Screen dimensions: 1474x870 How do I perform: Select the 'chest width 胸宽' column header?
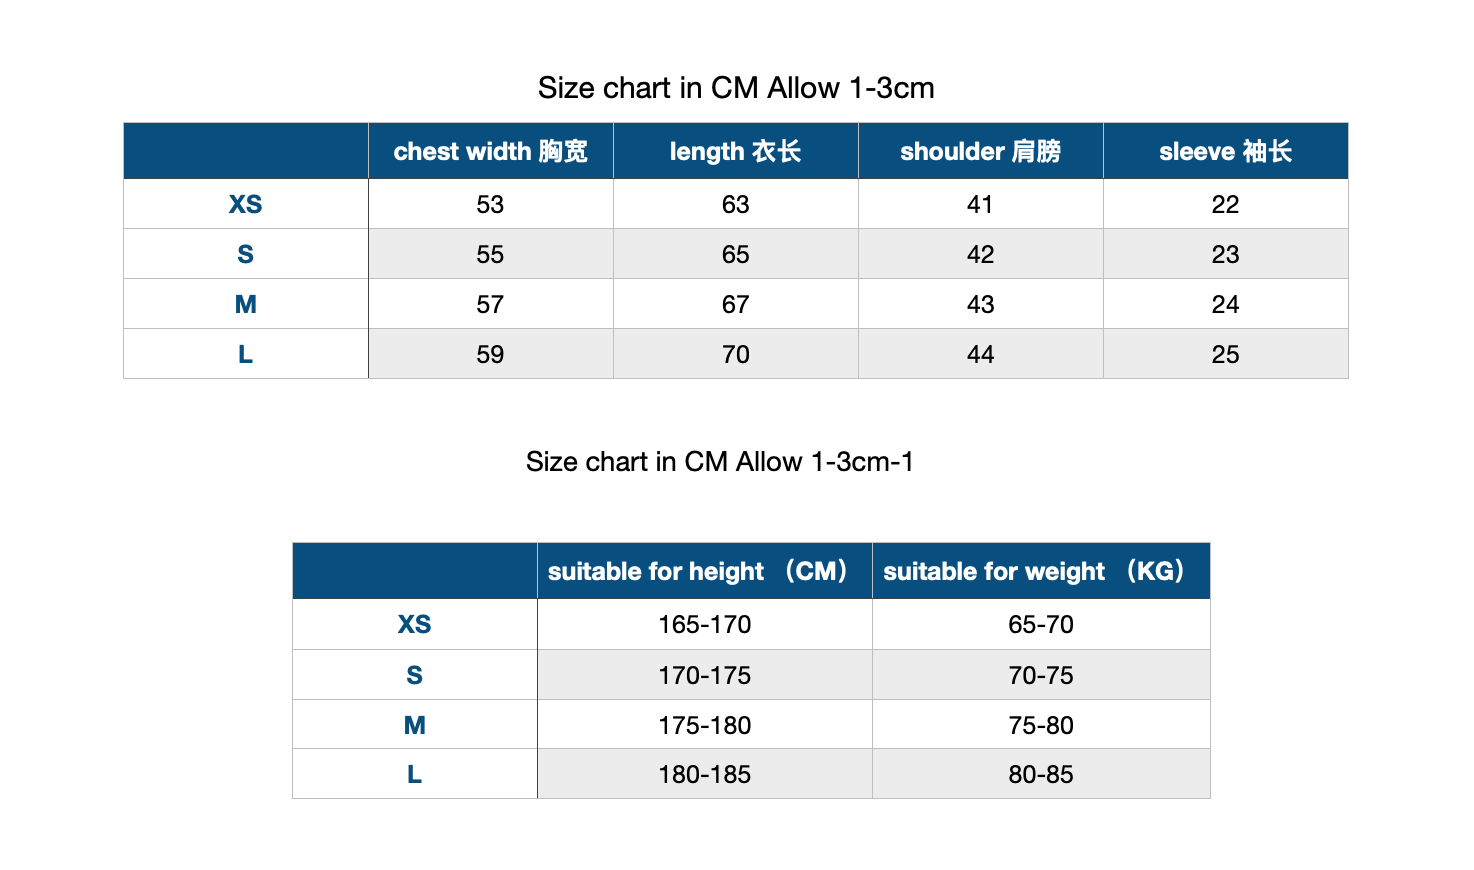pyautogui.click(x=490, y=151)
